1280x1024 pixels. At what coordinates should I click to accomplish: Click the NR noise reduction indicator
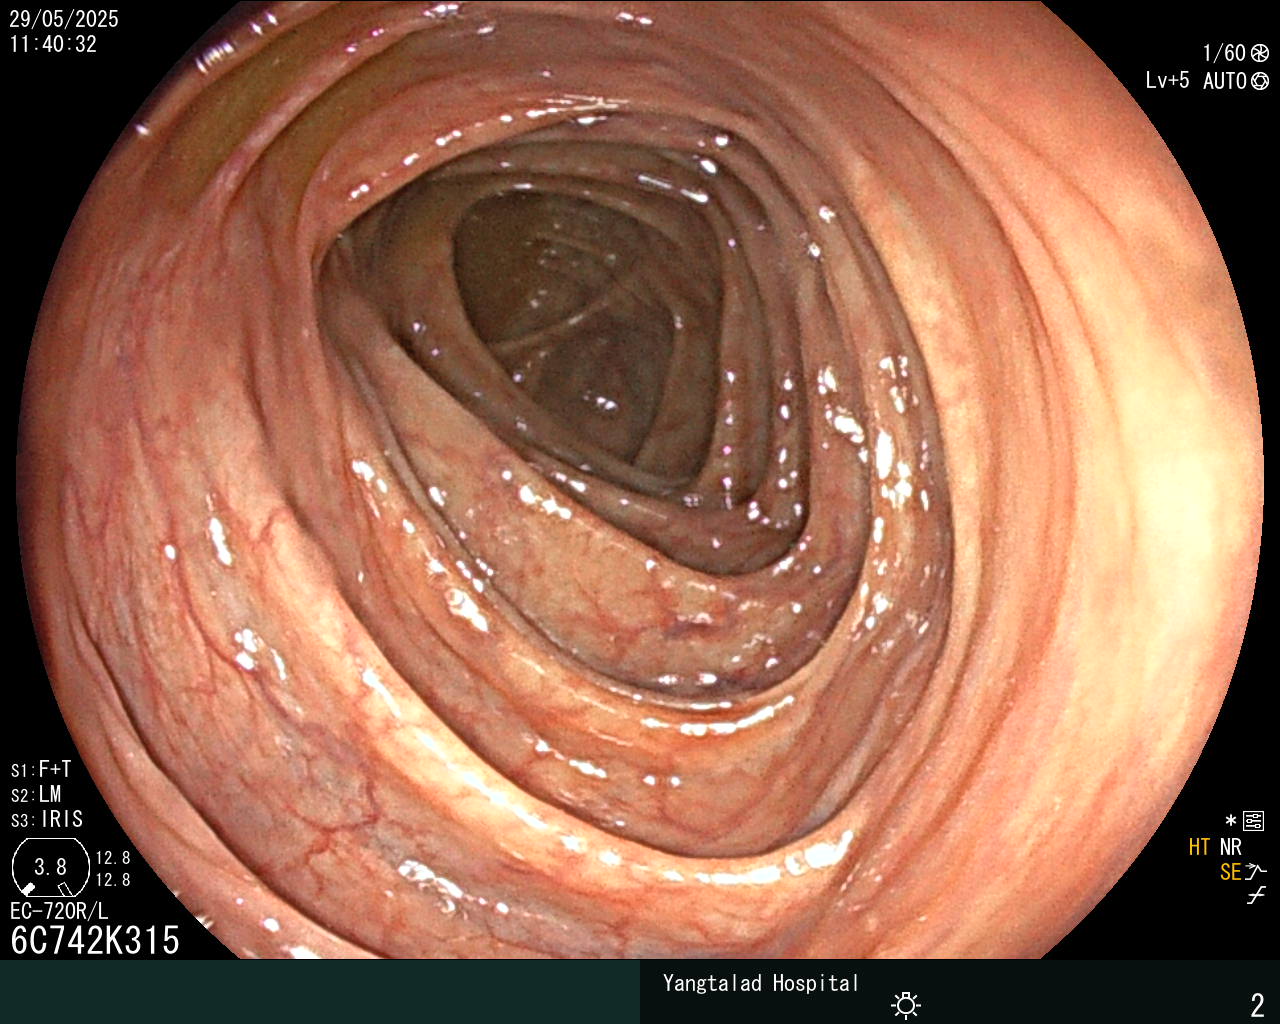click(x=1230, y=847)
